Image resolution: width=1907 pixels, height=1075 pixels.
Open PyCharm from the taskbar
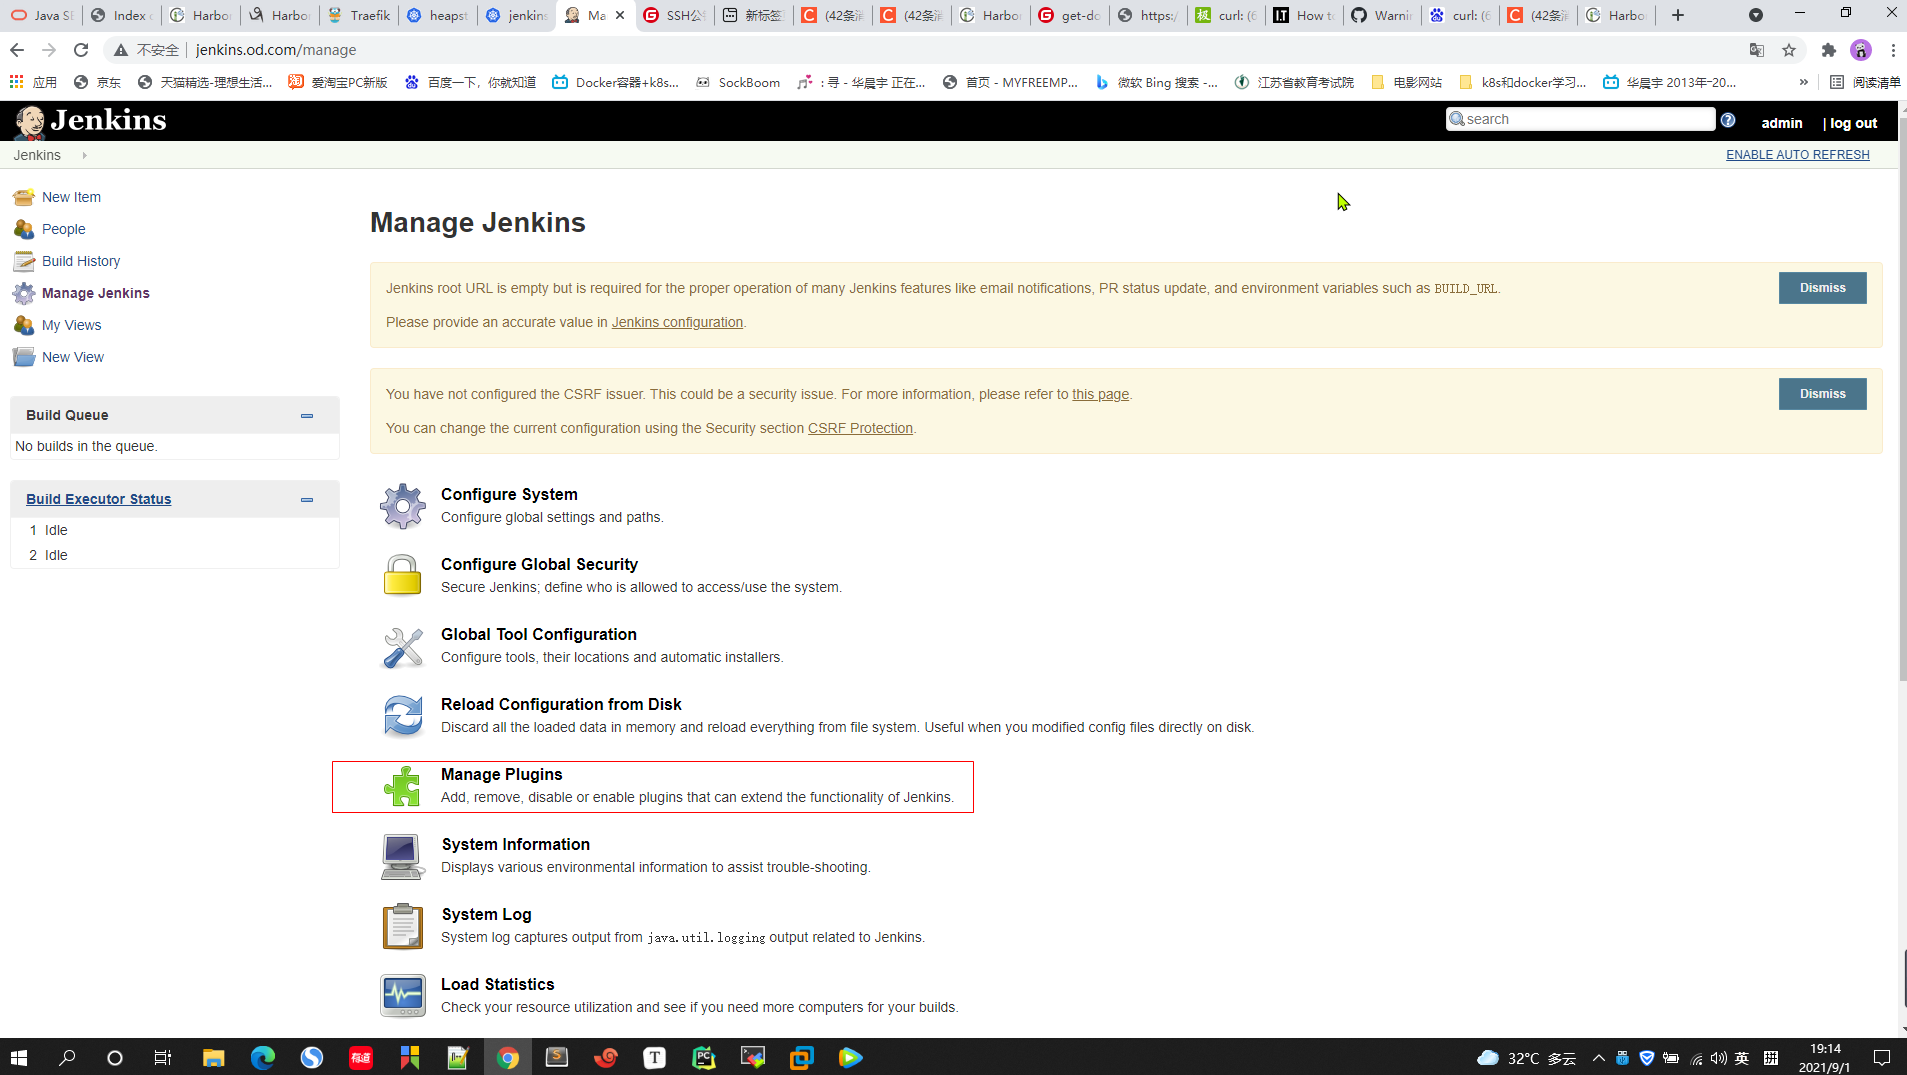tap(704, 1057)
